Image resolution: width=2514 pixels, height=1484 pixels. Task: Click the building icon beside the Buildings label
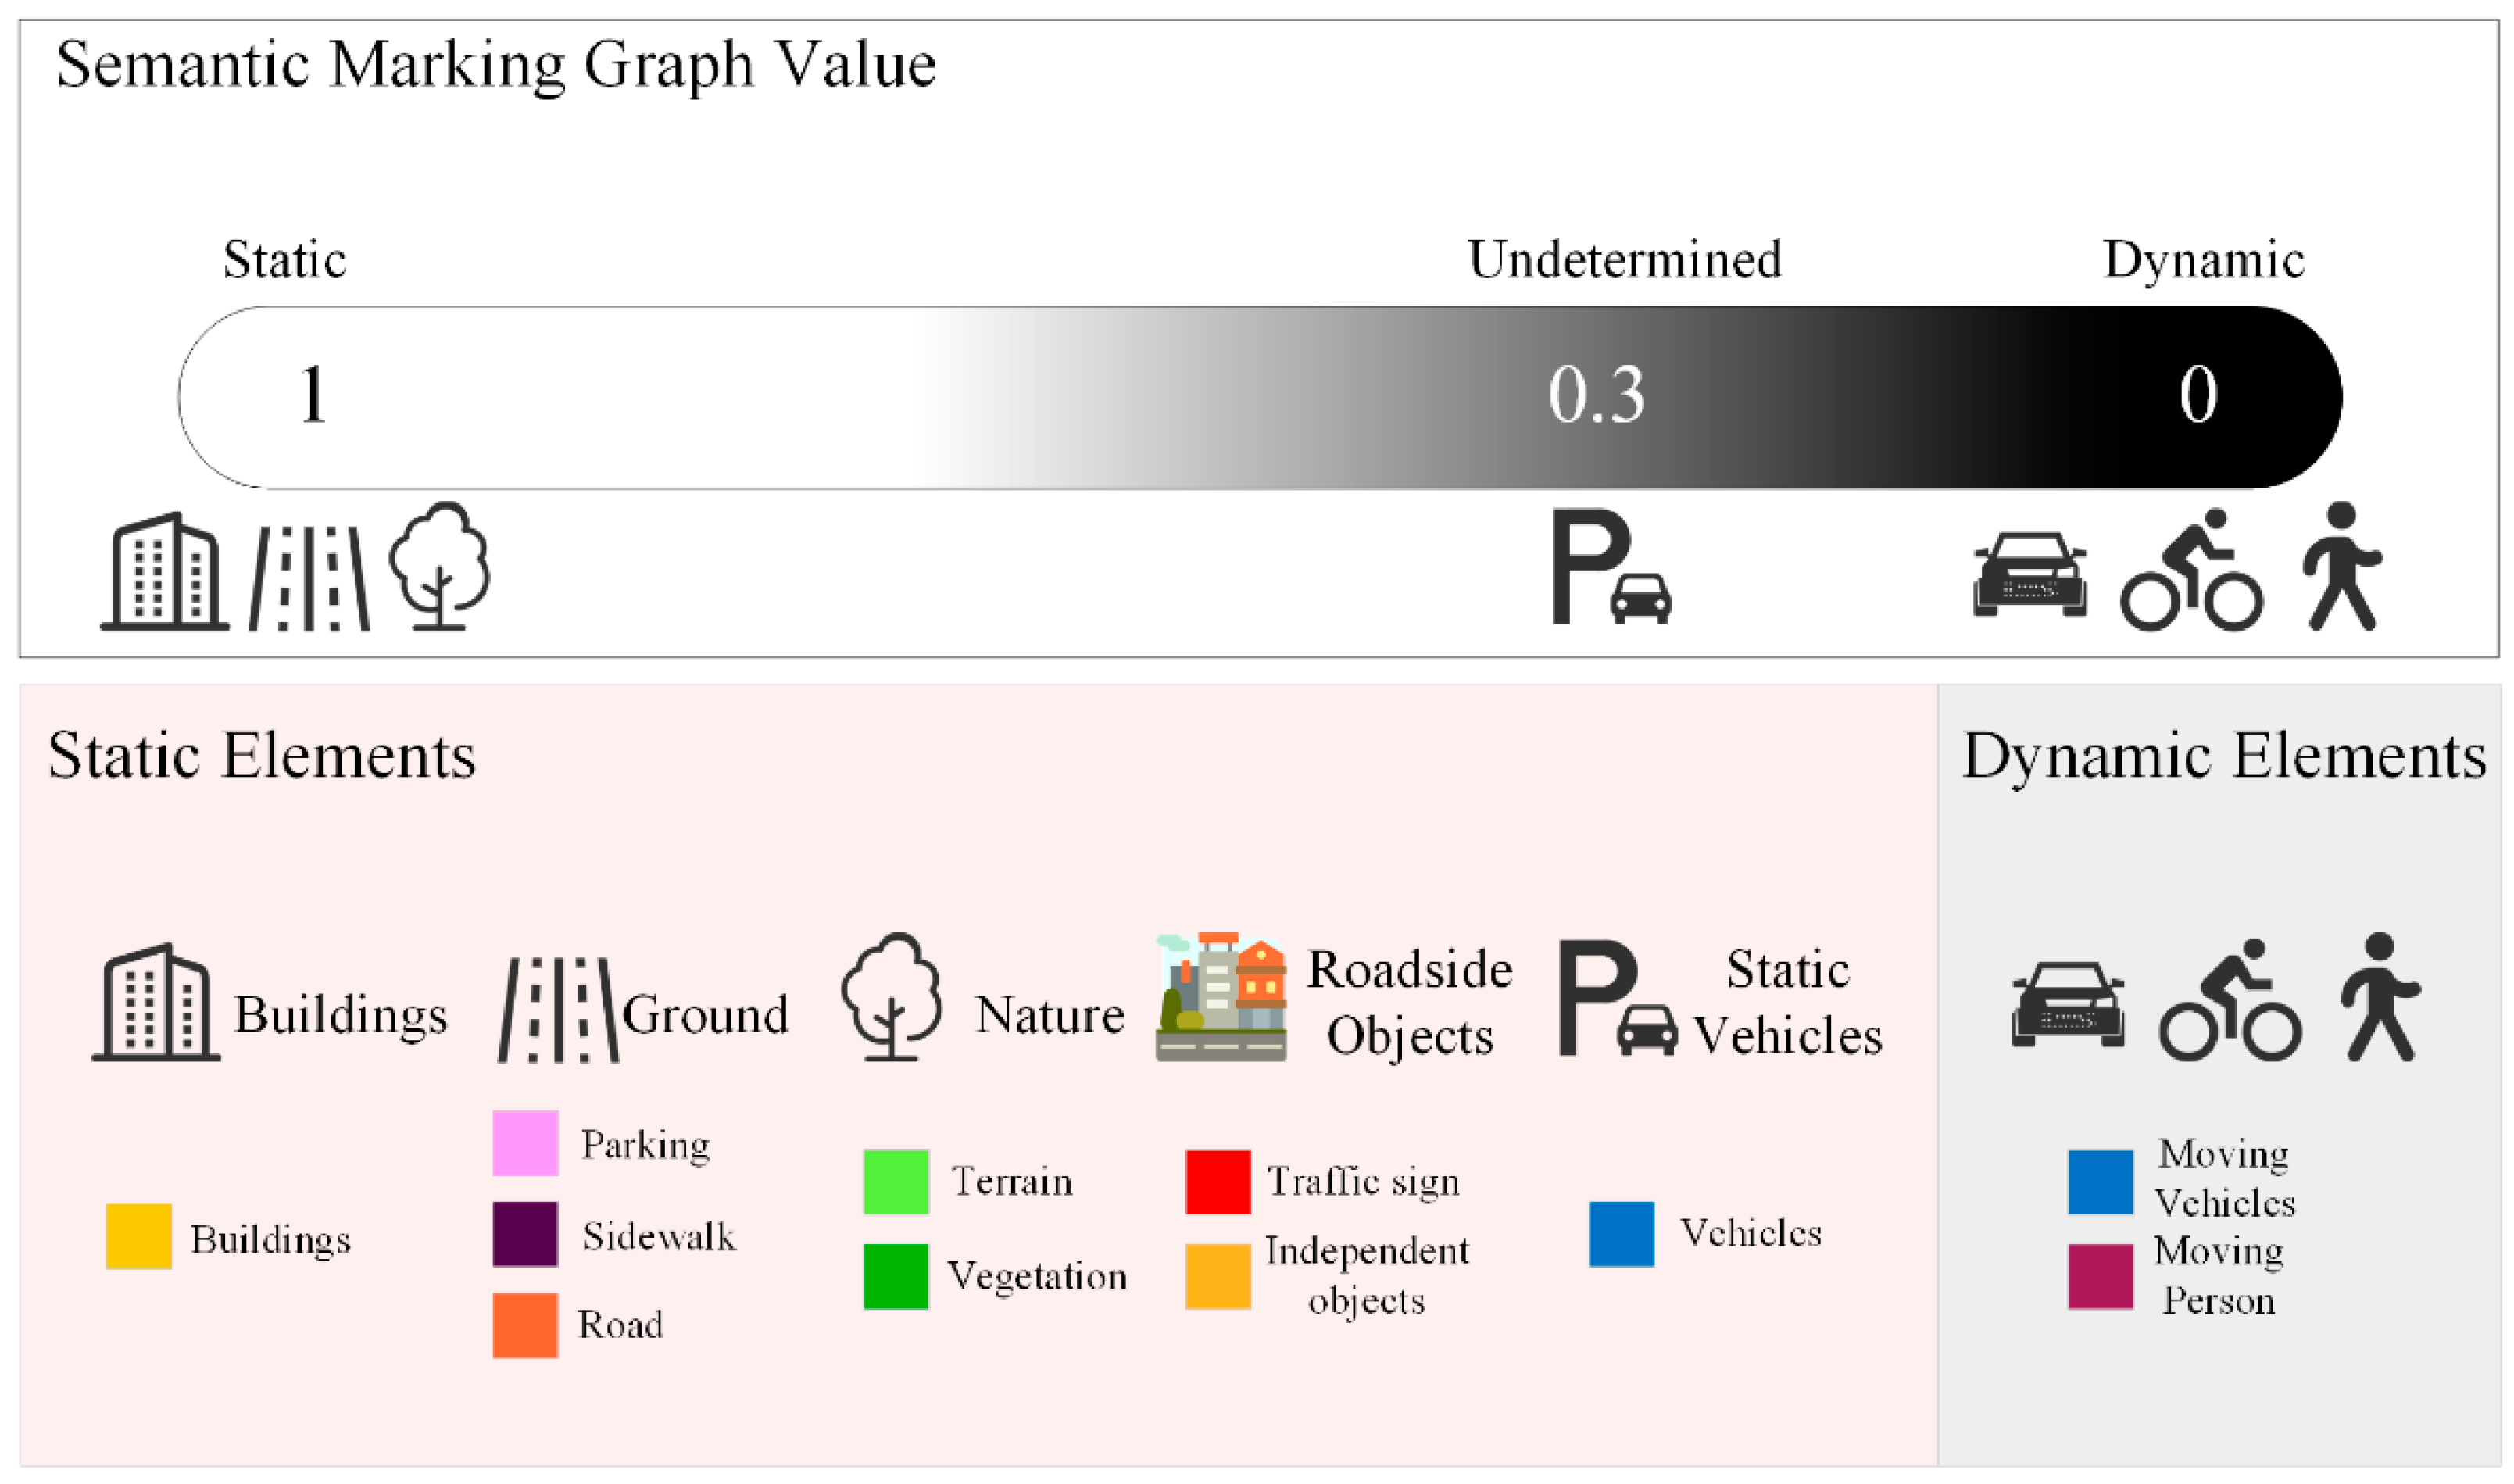(156, 1002)
